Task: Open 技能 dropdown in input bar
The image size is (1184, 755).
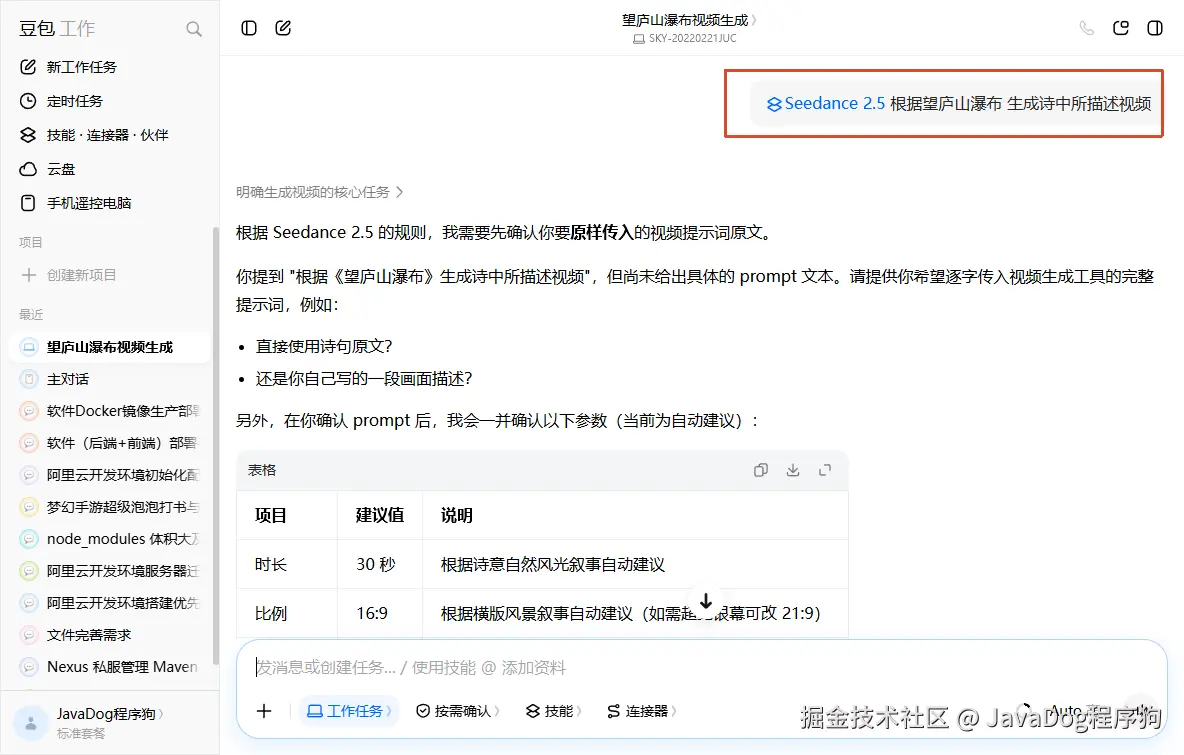Action: (553, 711)
